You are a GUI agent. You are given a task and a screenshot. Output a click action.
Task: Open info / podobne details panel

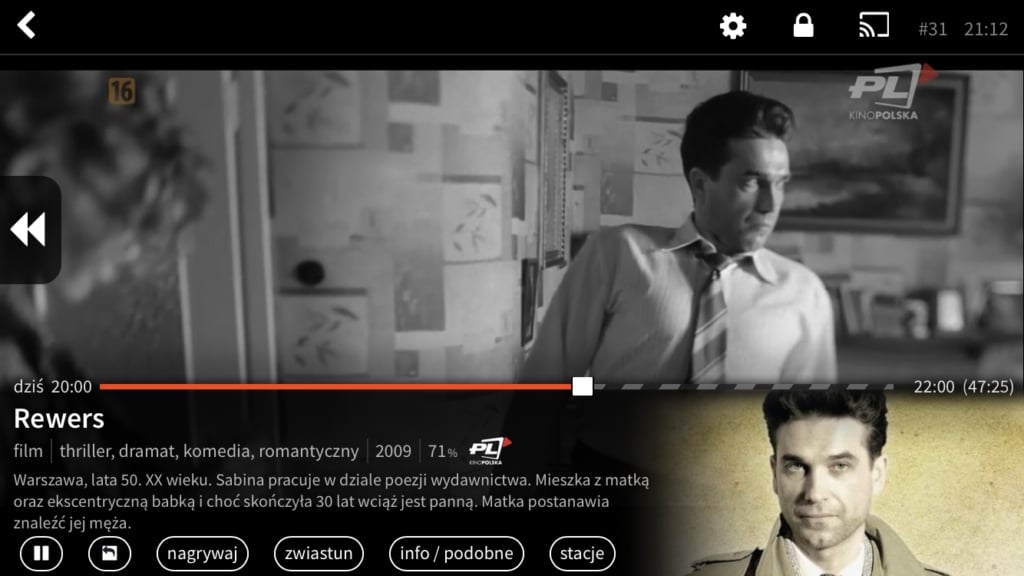tap(457, 553)
